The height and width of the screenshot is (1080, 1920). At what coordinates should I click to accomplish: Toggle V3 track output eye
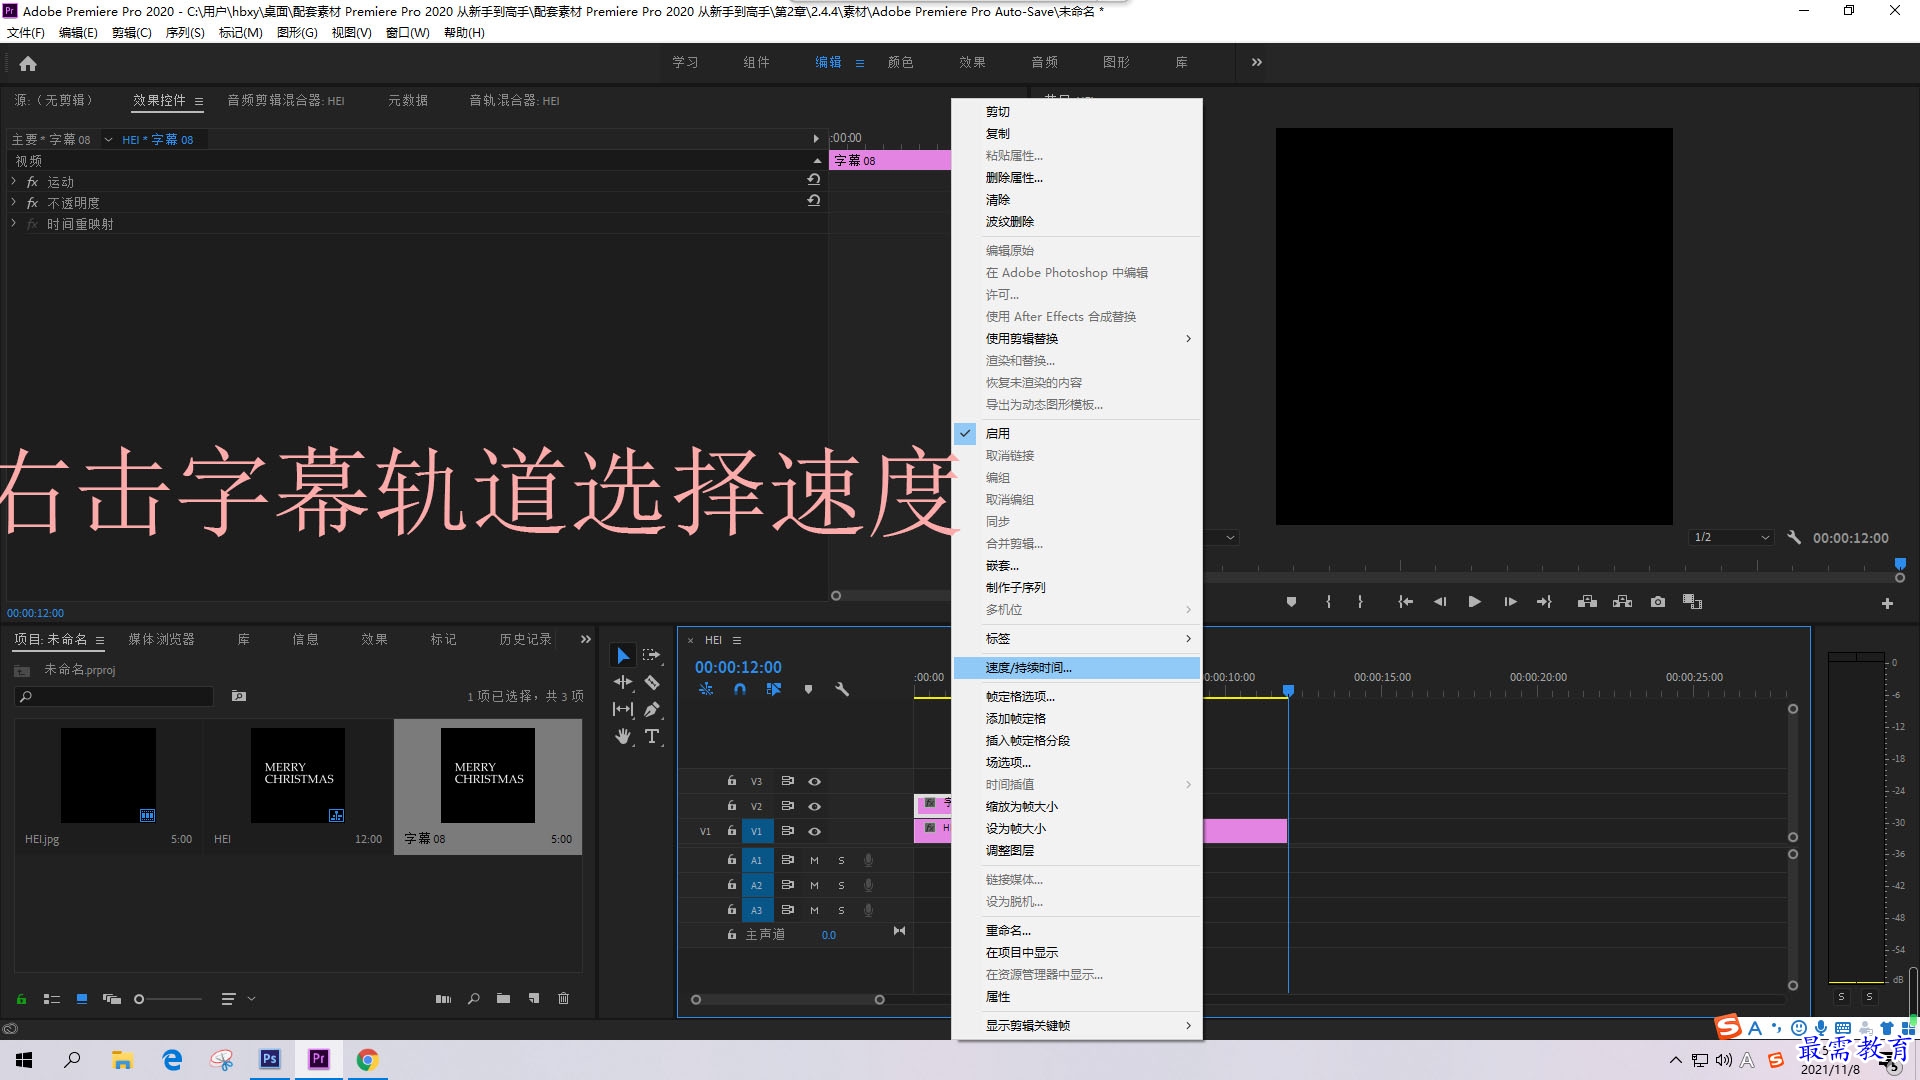pyautogui.click(x=814, y=781)
